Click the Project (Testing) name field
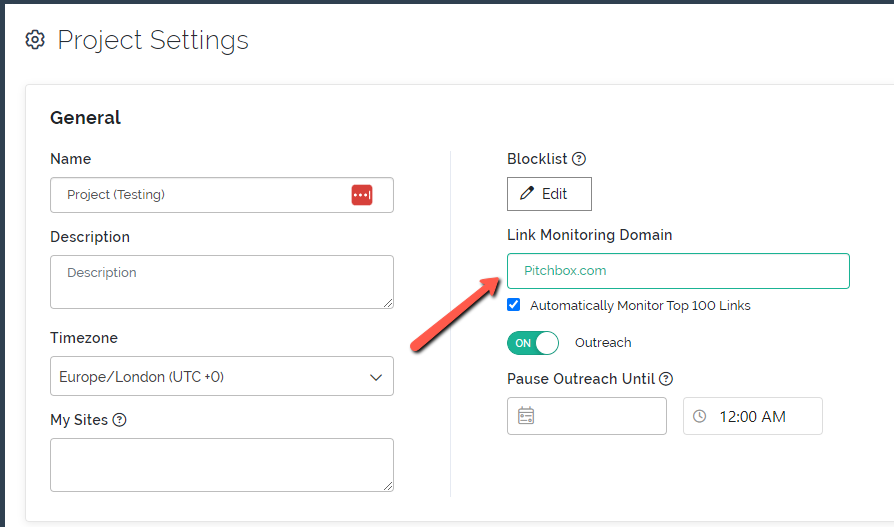This screenshot has width=894, height=527. point(222,195)
